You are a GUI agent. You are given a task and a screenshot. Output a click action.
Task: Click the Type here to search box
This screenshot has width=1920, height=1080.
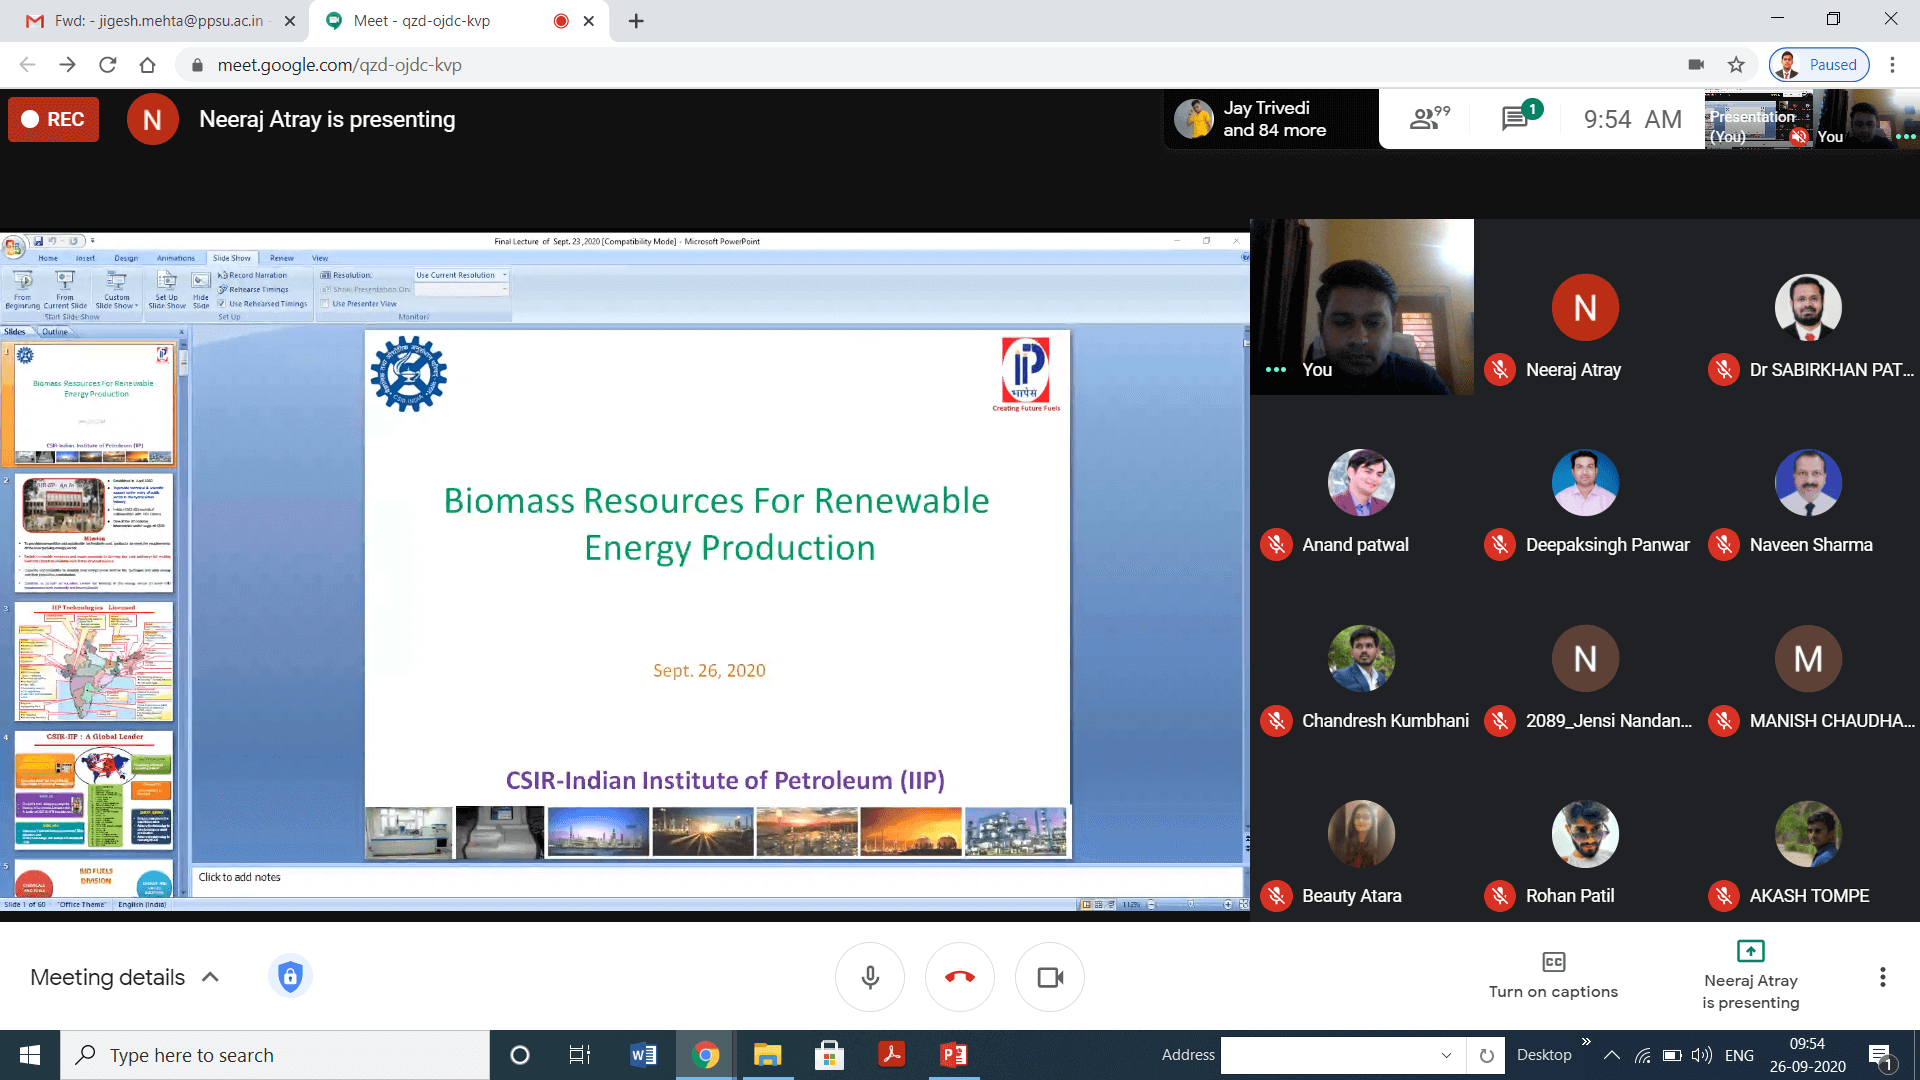275,1055
